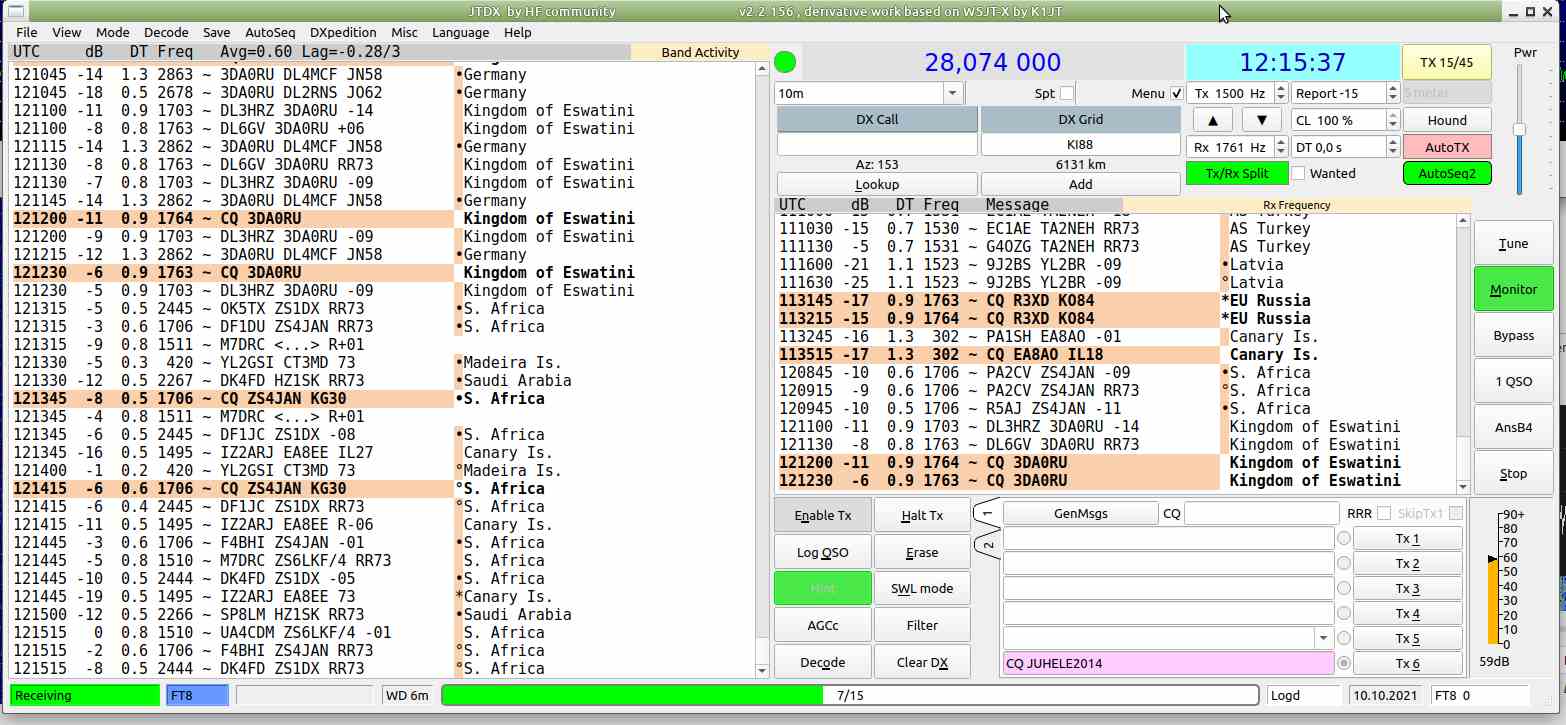
Task: Click the Monitor button
Action: tap(1513, 289)
